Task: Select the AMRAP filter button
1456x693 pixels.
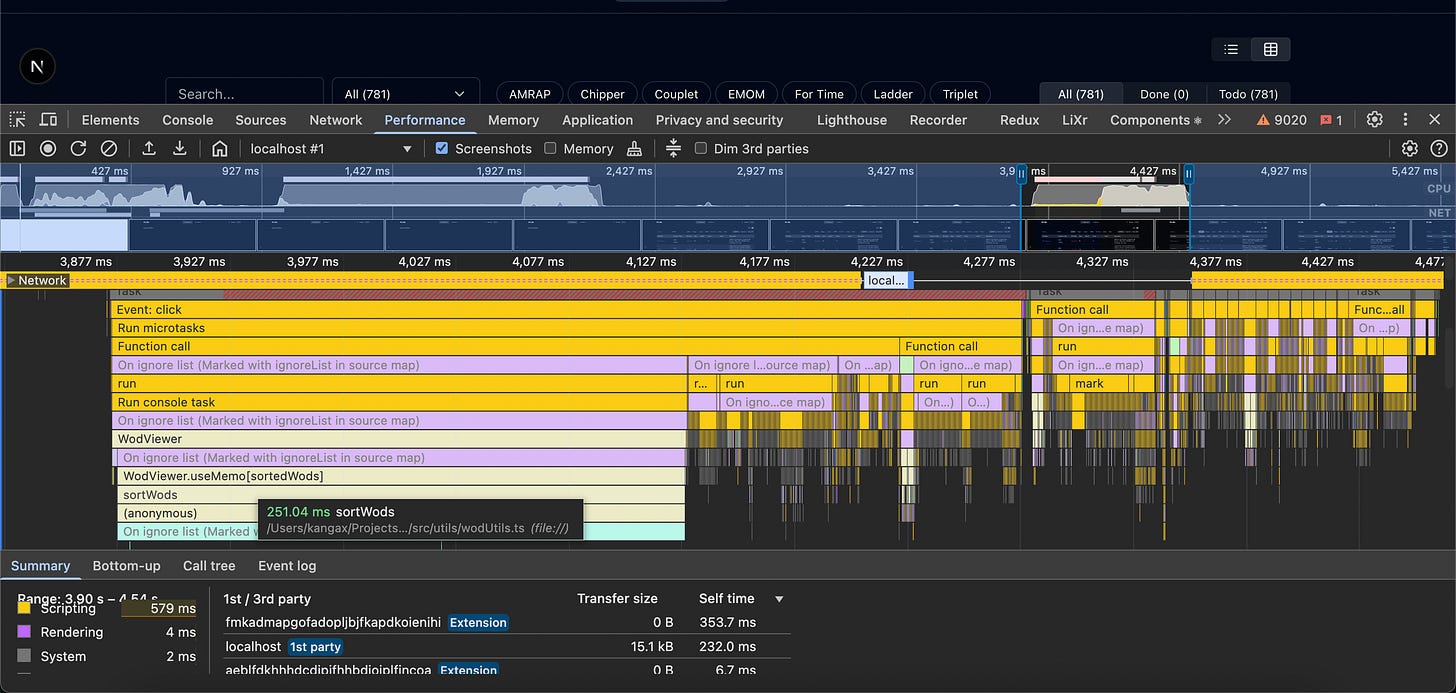Action: (530, 94)
